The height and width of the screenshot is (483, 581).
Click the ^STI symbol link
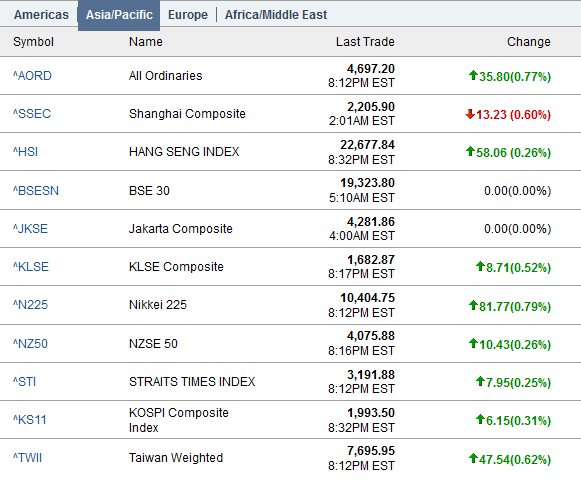tap(24, 382)
